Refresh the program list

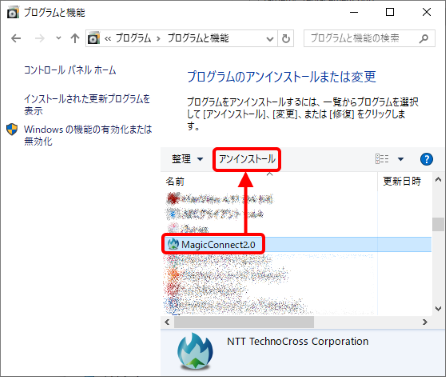coord(286,39)
